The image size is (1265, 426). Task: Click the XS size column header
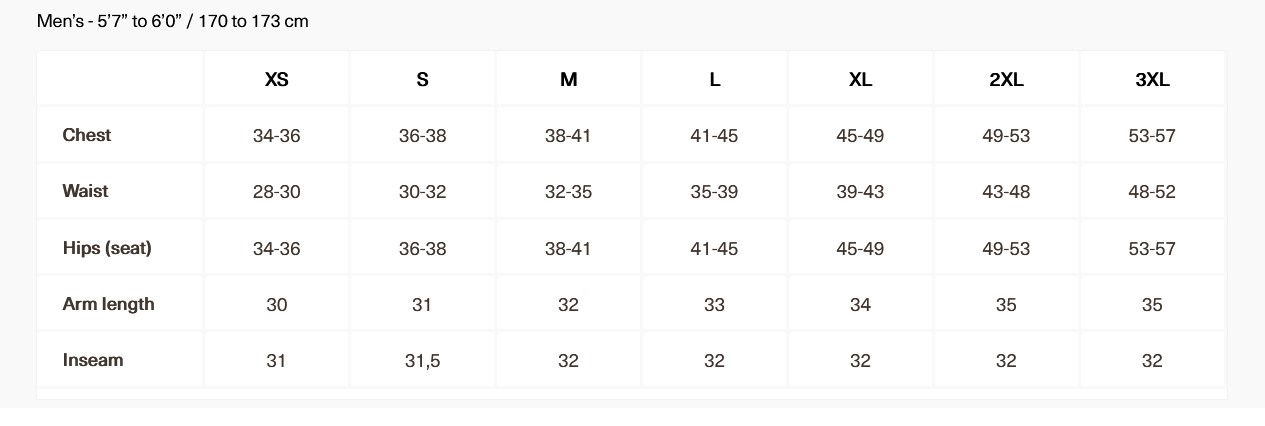277,80
